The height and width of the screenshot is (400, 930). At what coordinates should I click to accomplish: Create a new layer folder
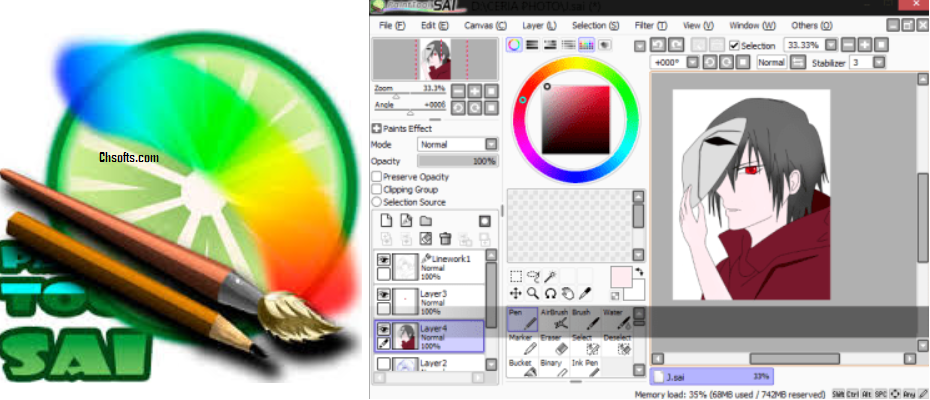pyautogui.click(x=425, y=221)
